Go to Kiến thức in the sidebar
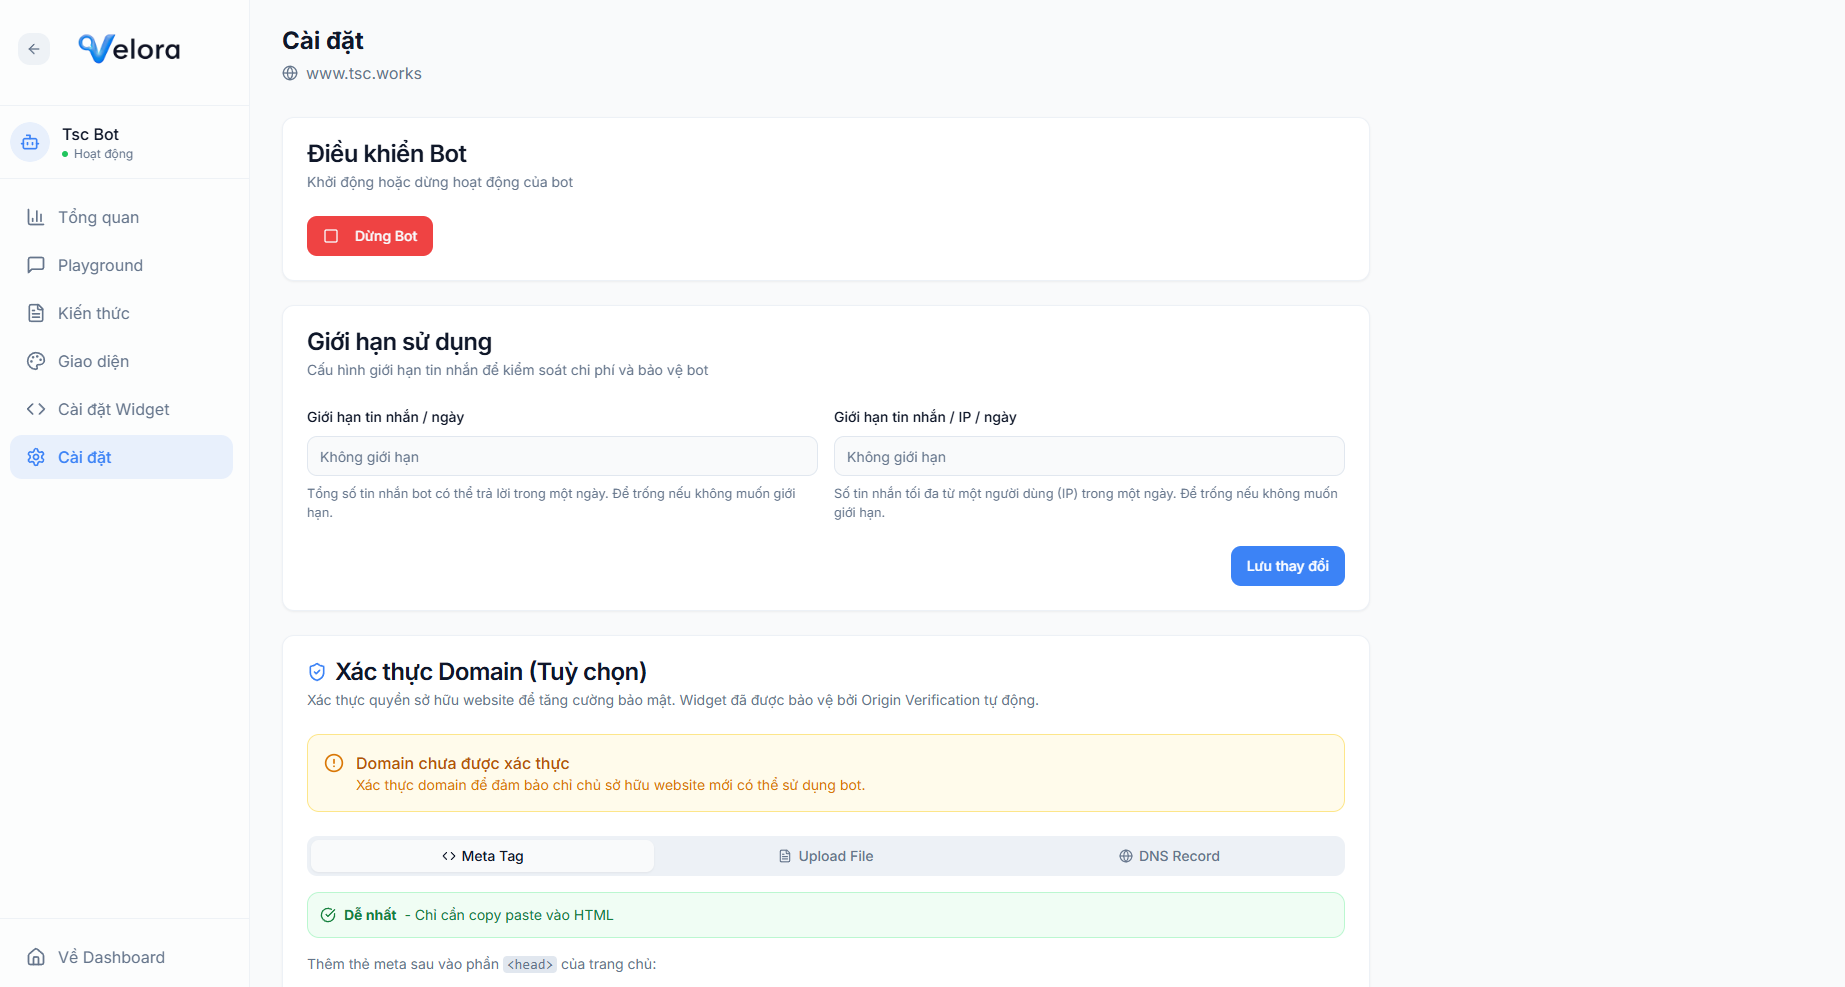Image resolution: width=1845 pixels, height=987 pixels. pyautogui.click(x=94, y=313)
